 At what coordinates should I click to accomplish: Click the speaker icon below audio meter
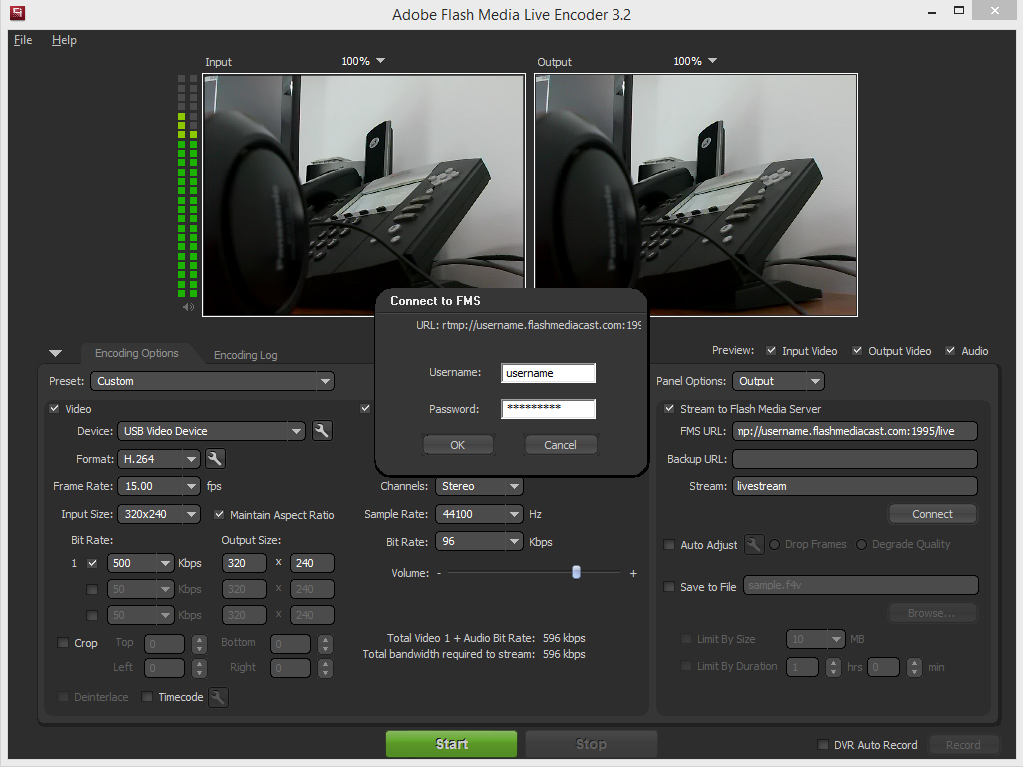point(188,307)
